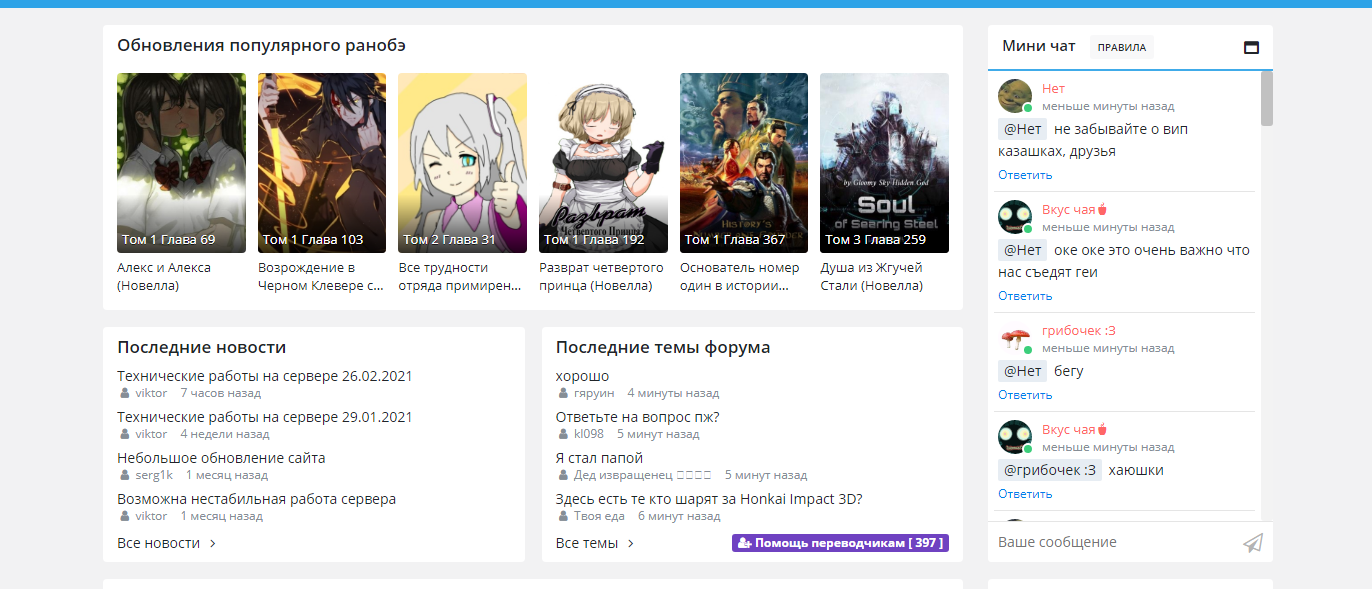The image size is (1372, 589).
Task: View all forum topics via Все темы
Action: 587,544
